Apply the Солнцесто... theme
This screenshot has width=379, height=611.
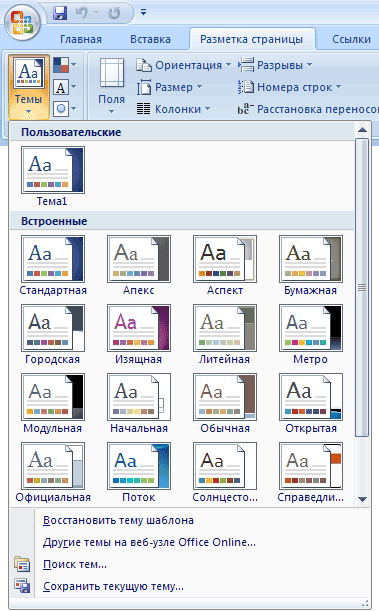[x=225, y=472]
